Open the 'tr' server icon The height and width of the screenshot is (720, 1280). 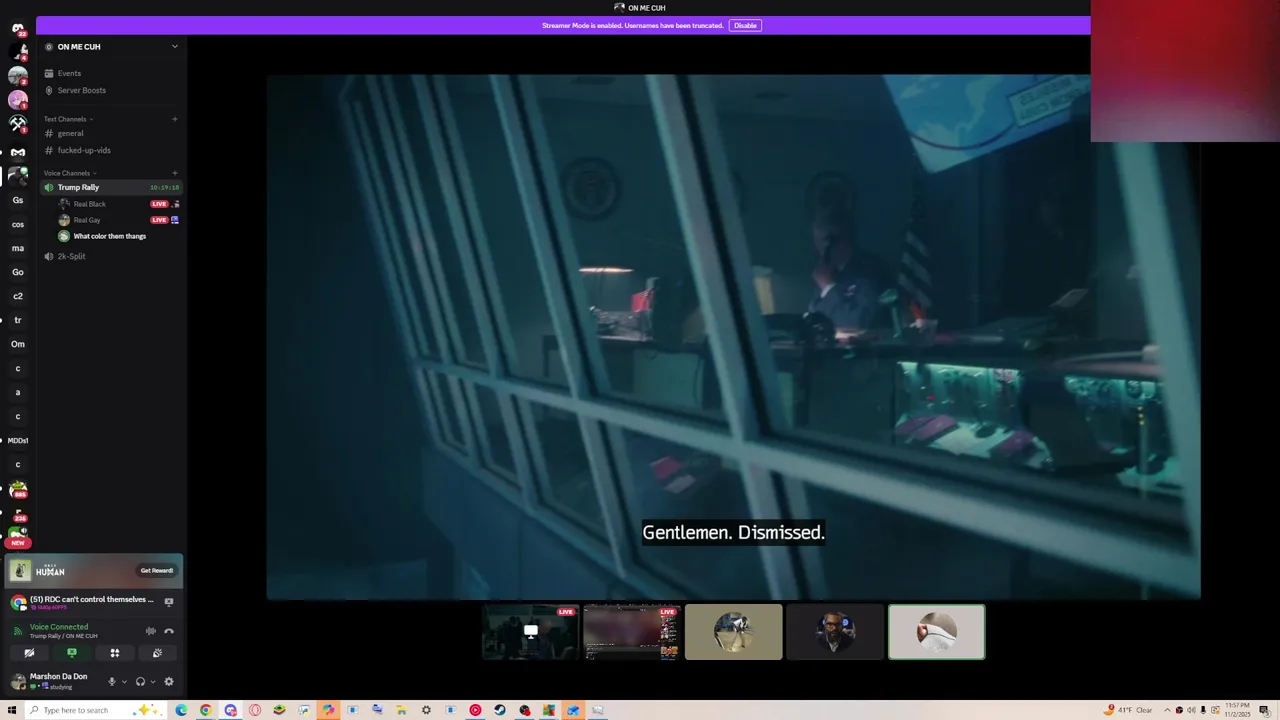pyautogui.click(x=18, y=320)
